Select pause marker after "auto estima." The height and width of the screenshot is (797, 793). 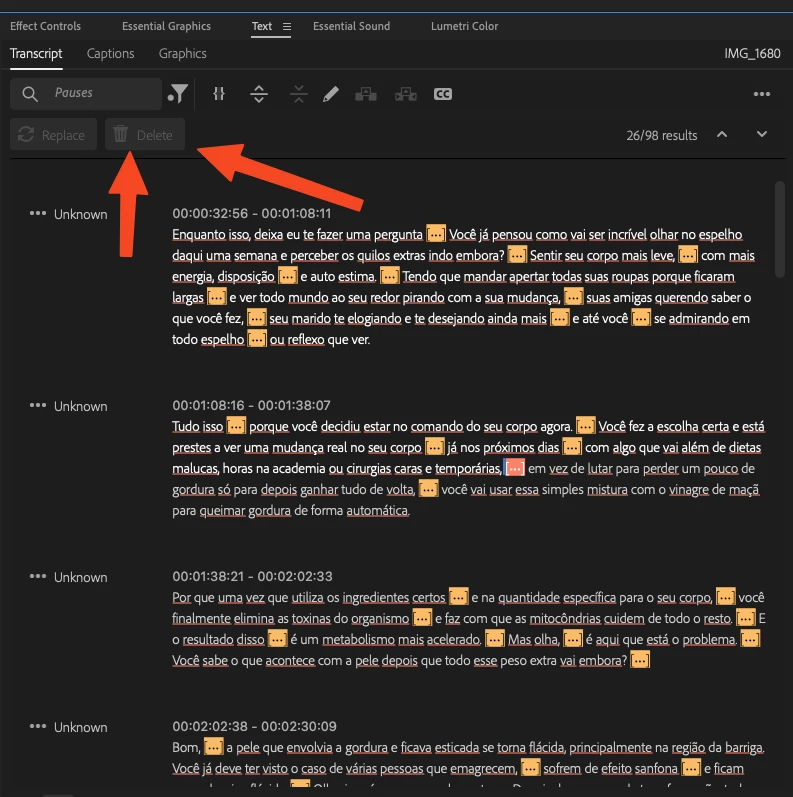(x=390, y=277)
